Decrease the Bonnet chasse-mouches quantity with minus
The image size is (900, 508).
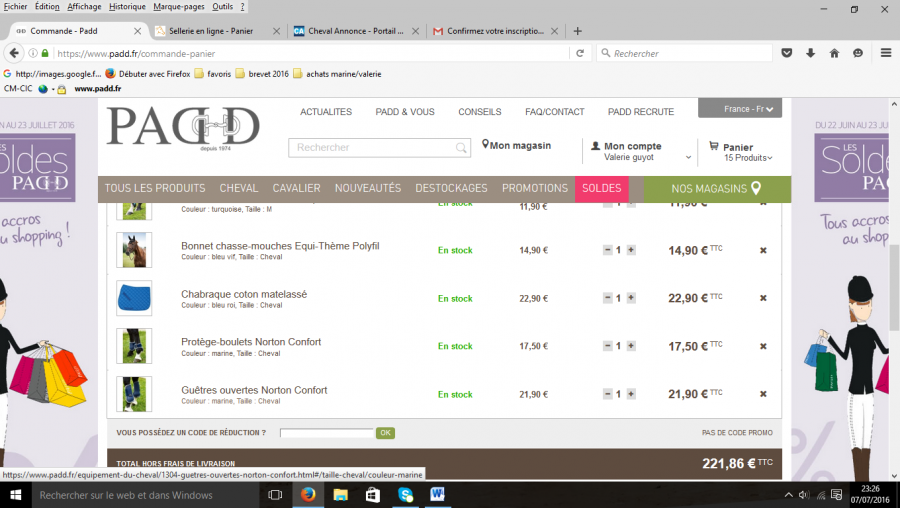tap(607, 250)
